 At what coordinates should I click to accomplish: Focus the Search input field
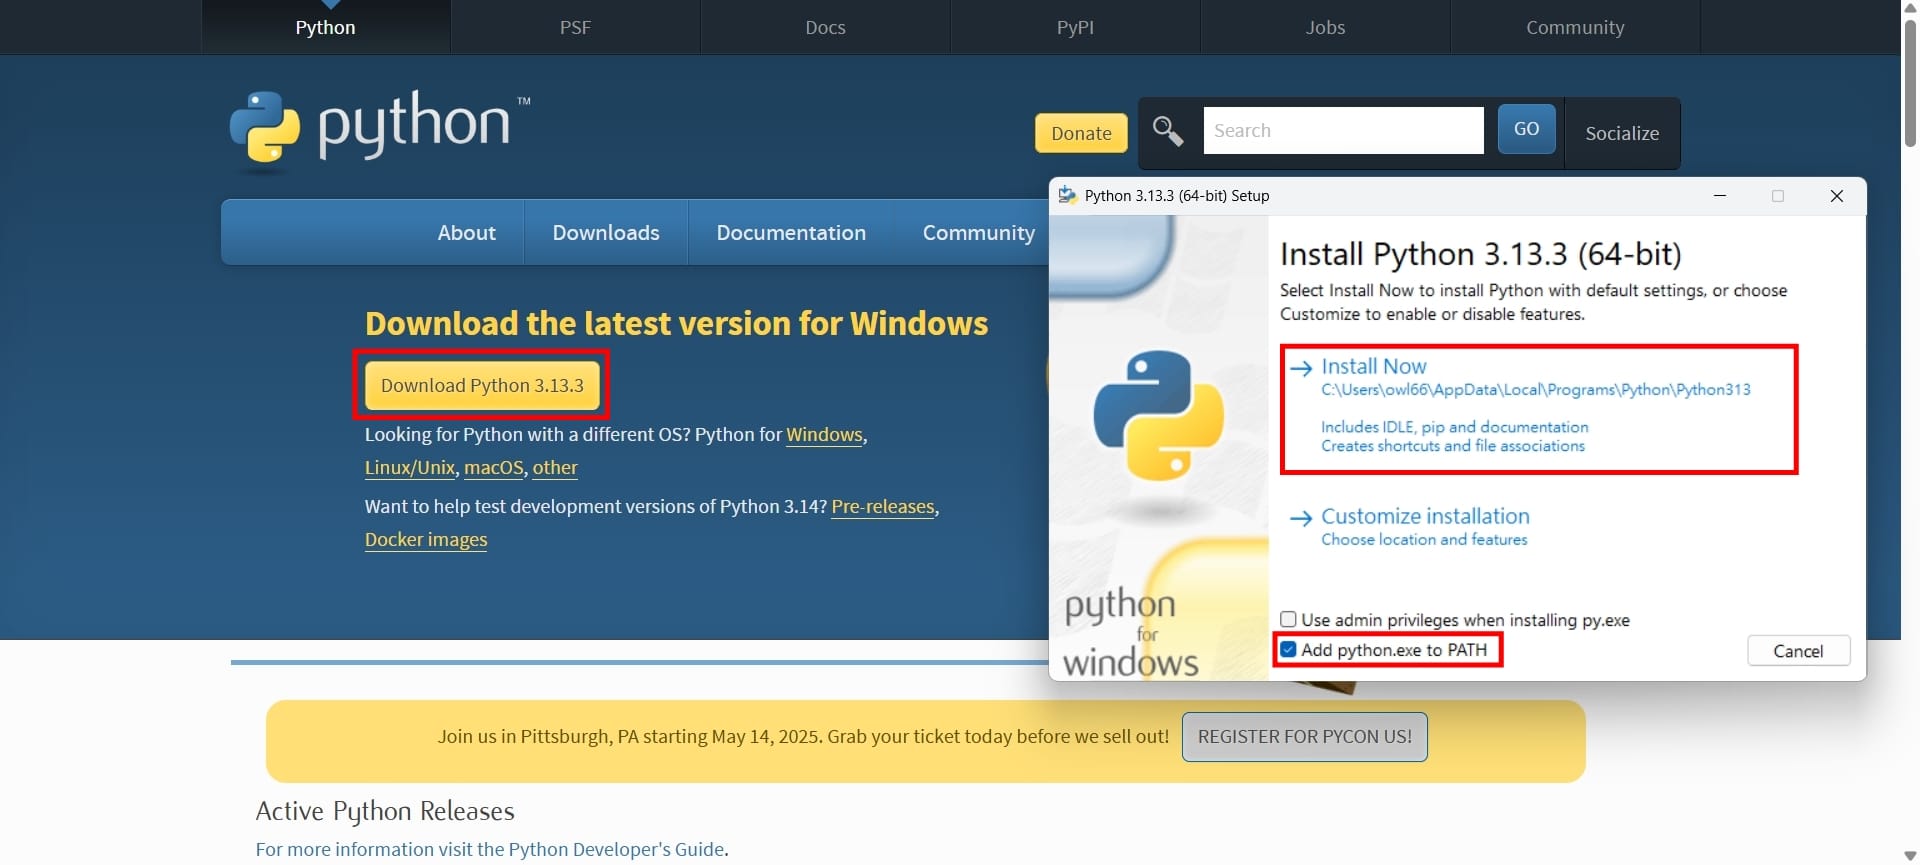pos(1343,130)
